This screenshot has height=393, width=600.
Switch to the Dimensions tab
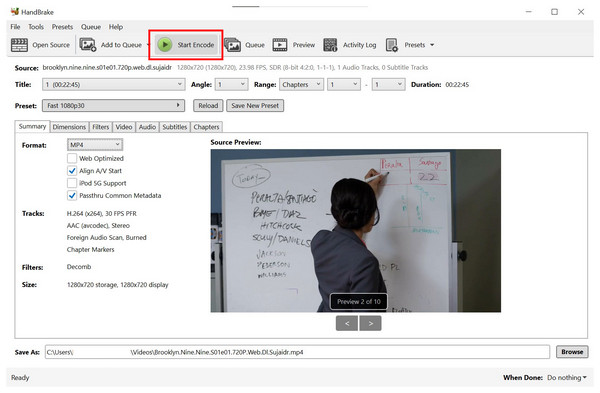click(69, 127)
